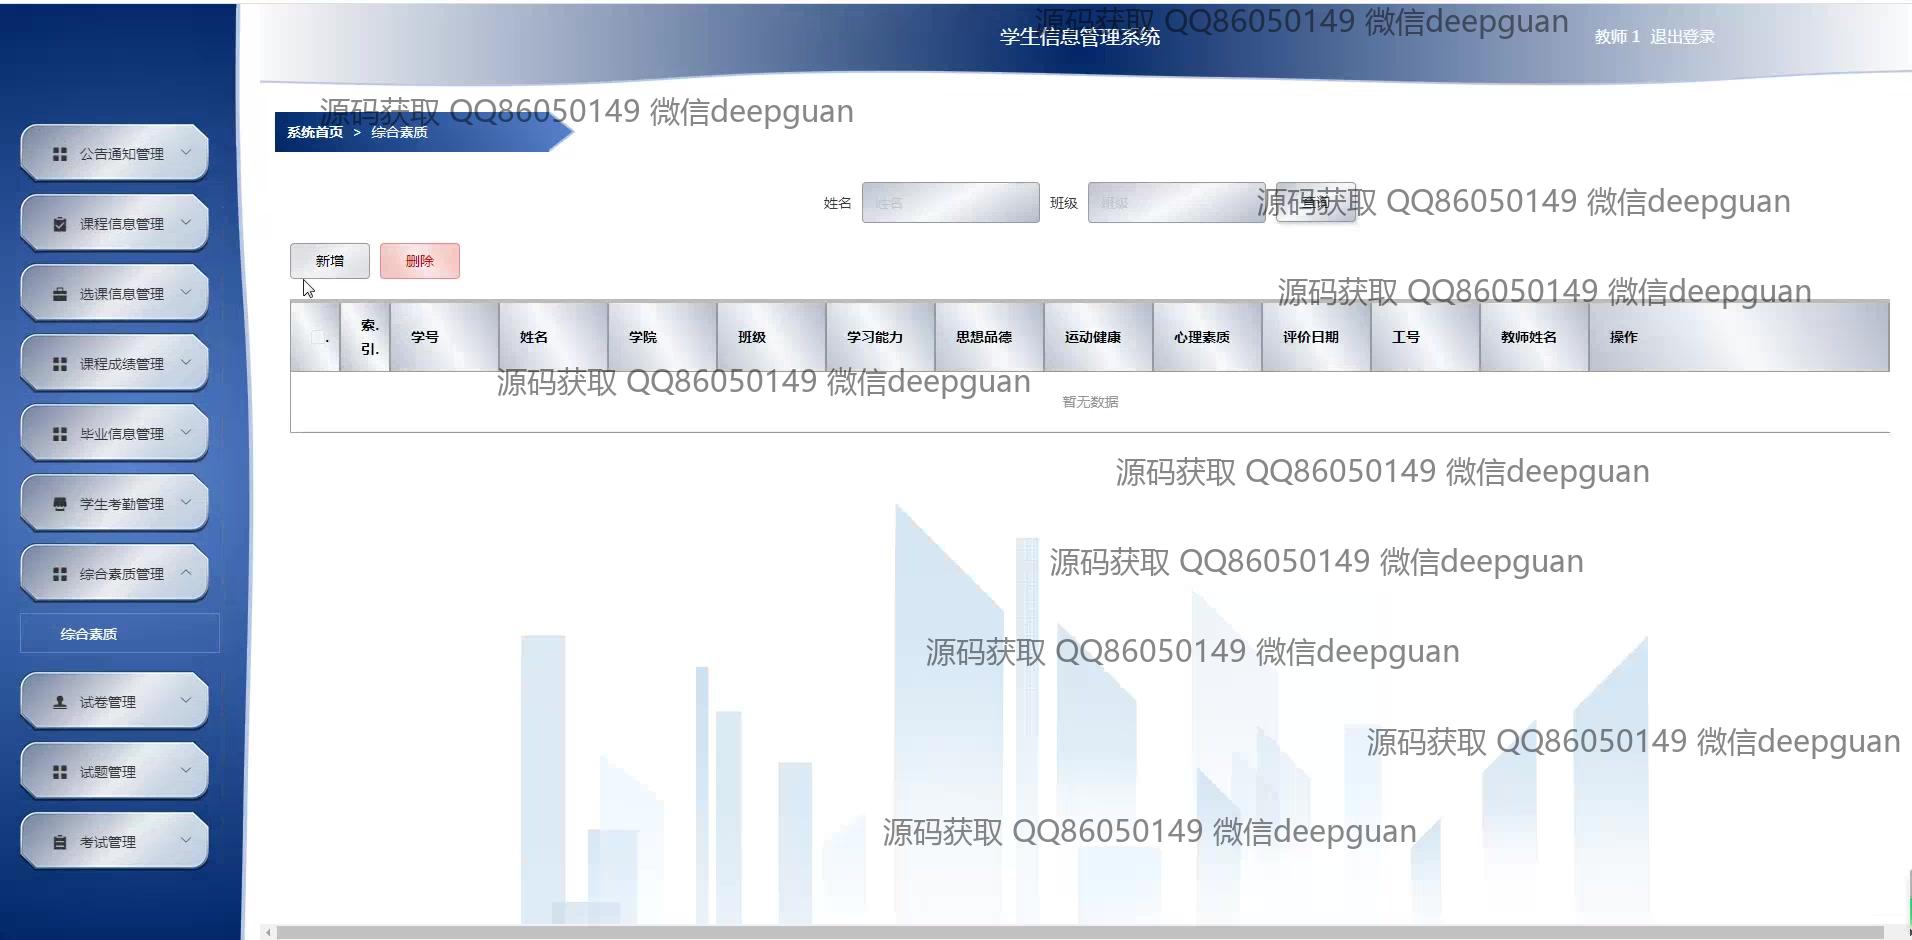The width and height of the screenshot is (1912, 940).
Task: Expand the 考试管理 chevron
Action: (x=186, y=841)
